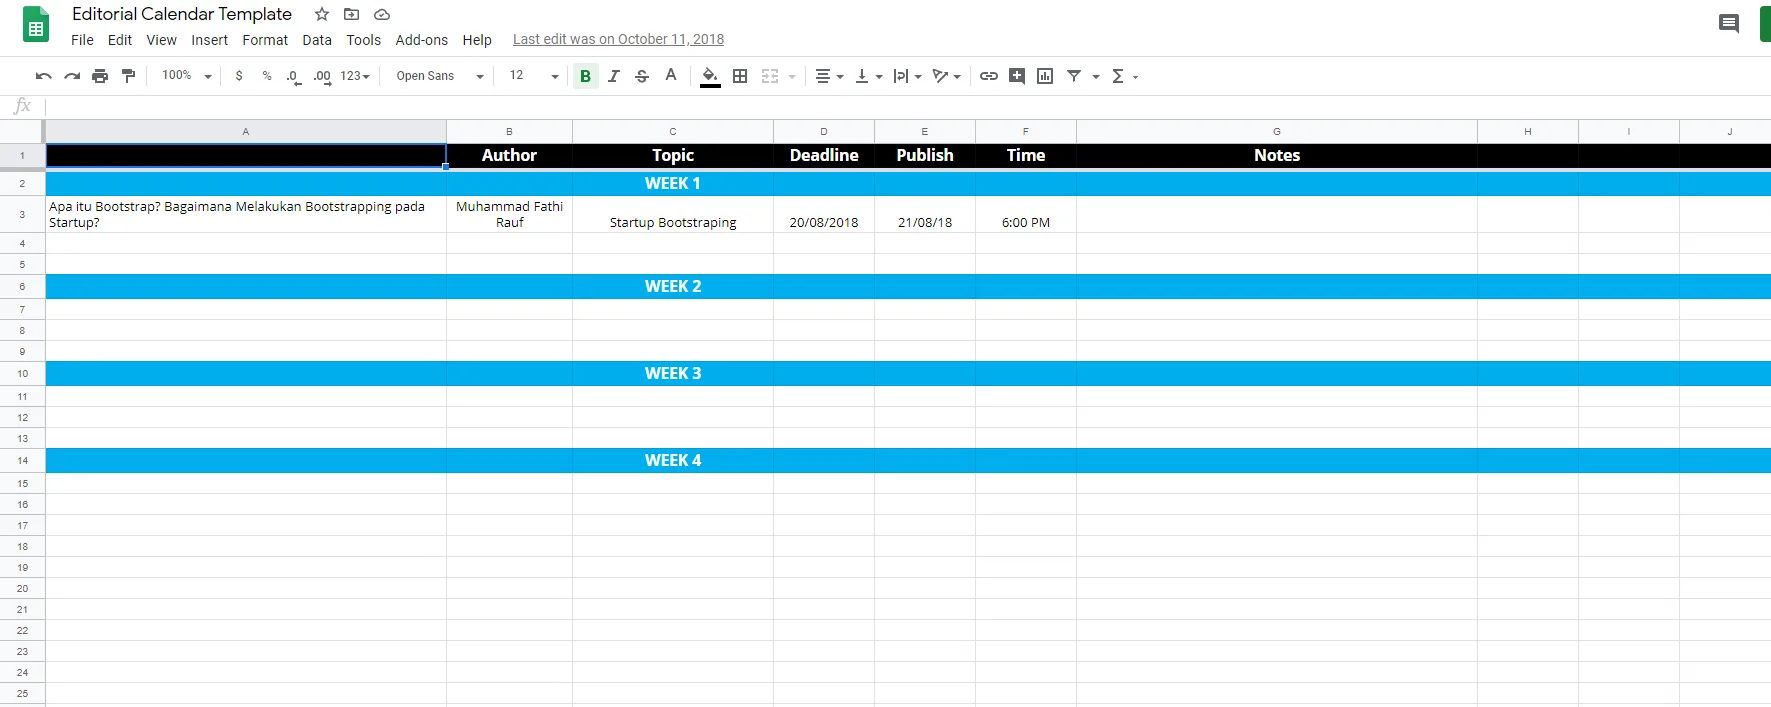Open Functions sigma menu

click(x=1124, y=76)
